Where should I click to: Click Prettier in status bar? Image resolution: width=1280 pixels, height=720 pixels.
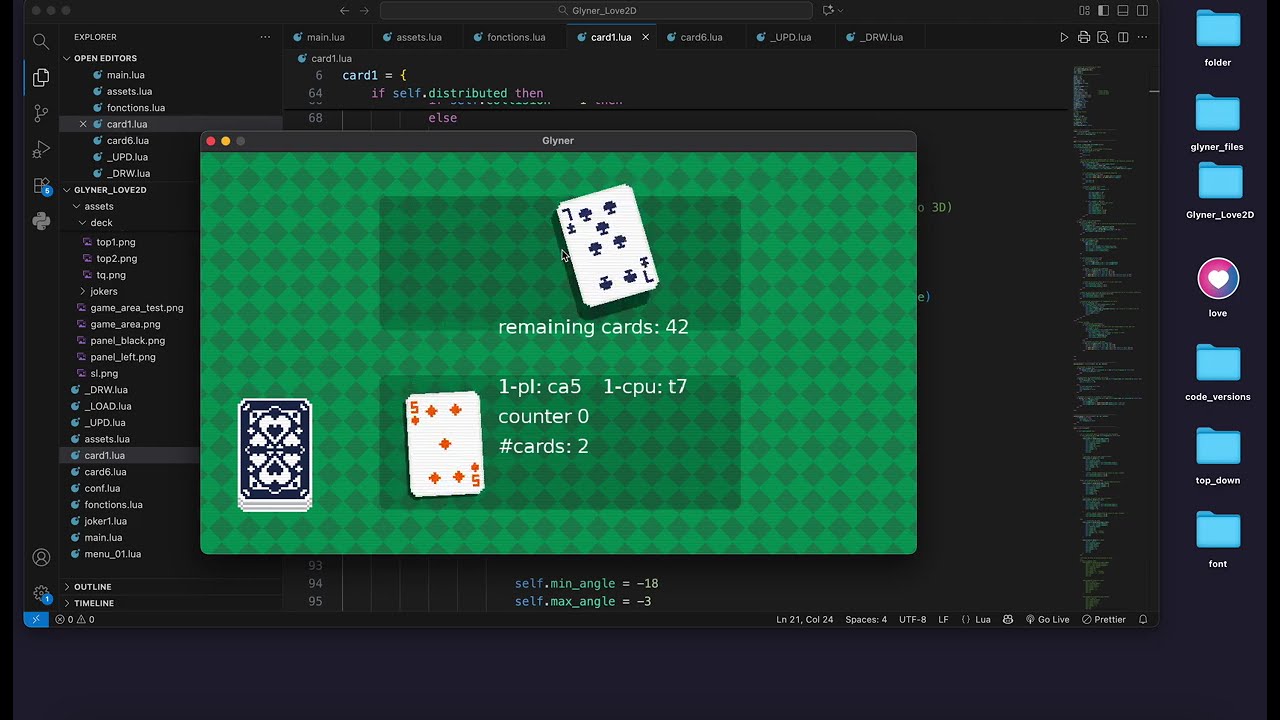[1103, 619]
